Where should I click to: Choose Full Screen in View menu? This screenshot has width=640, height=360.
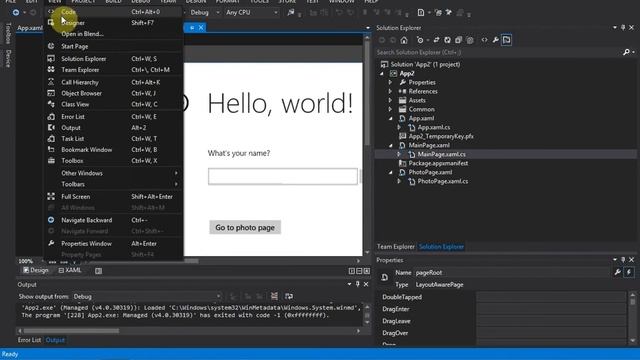113,197
